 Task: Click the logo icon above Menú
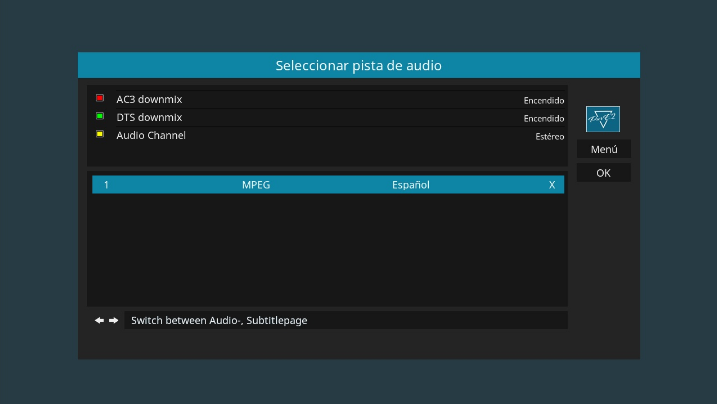pos(602,119)
